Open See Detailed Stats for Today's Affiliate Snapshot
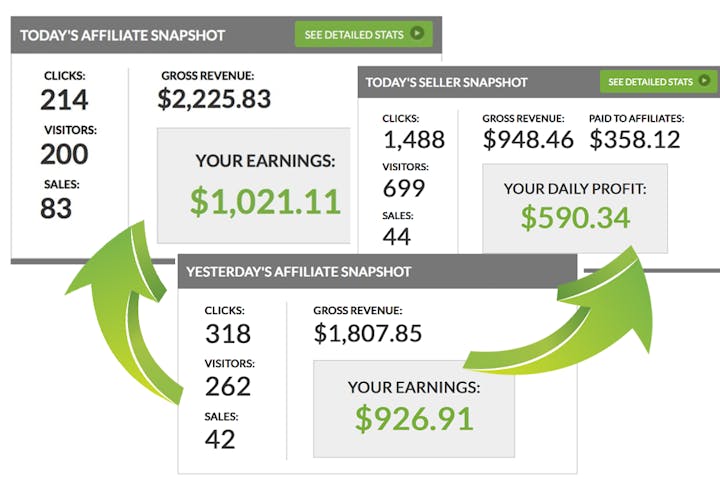Viewport: 720px width, 480px height. tap(364, 34)
